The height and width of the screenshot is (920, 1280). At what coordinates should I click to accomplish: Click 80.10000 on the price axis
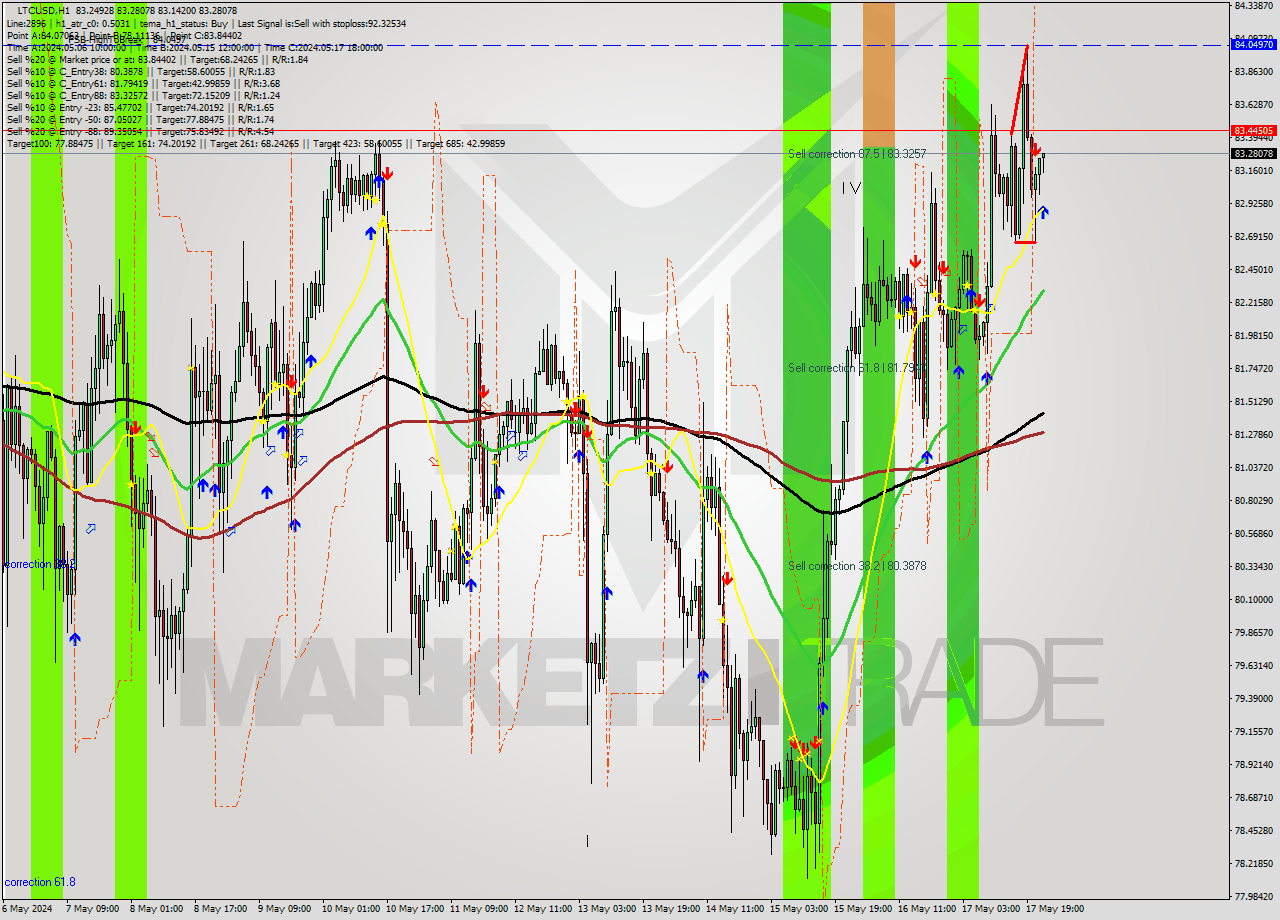click(1253, 599)
